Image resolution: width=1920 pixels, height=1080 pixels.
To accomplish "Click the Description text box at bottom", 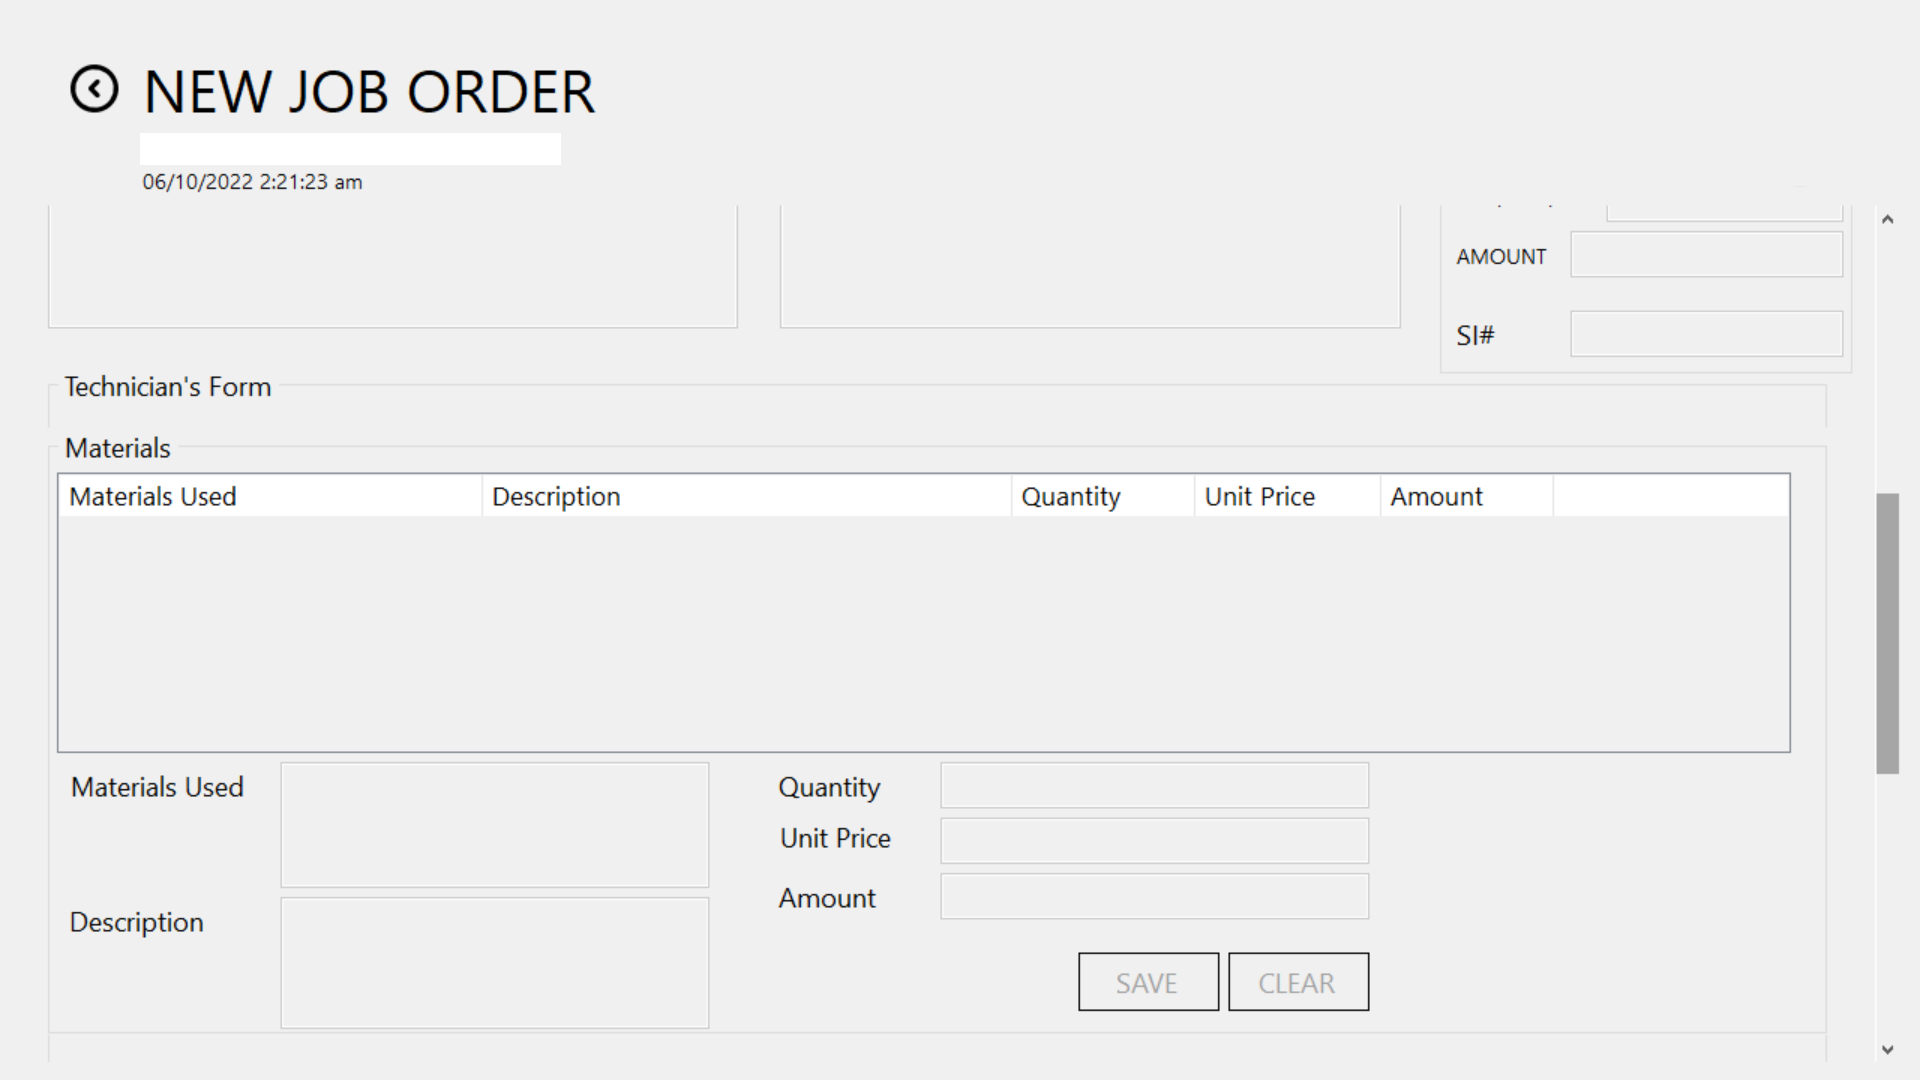I will [x=494, y=962].
